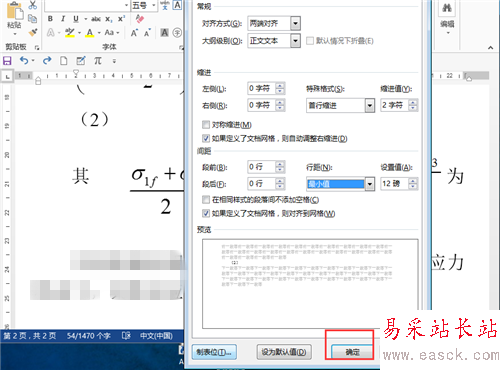Redo the last action
The image size is (500, 370).
click(x=47, y=60)
